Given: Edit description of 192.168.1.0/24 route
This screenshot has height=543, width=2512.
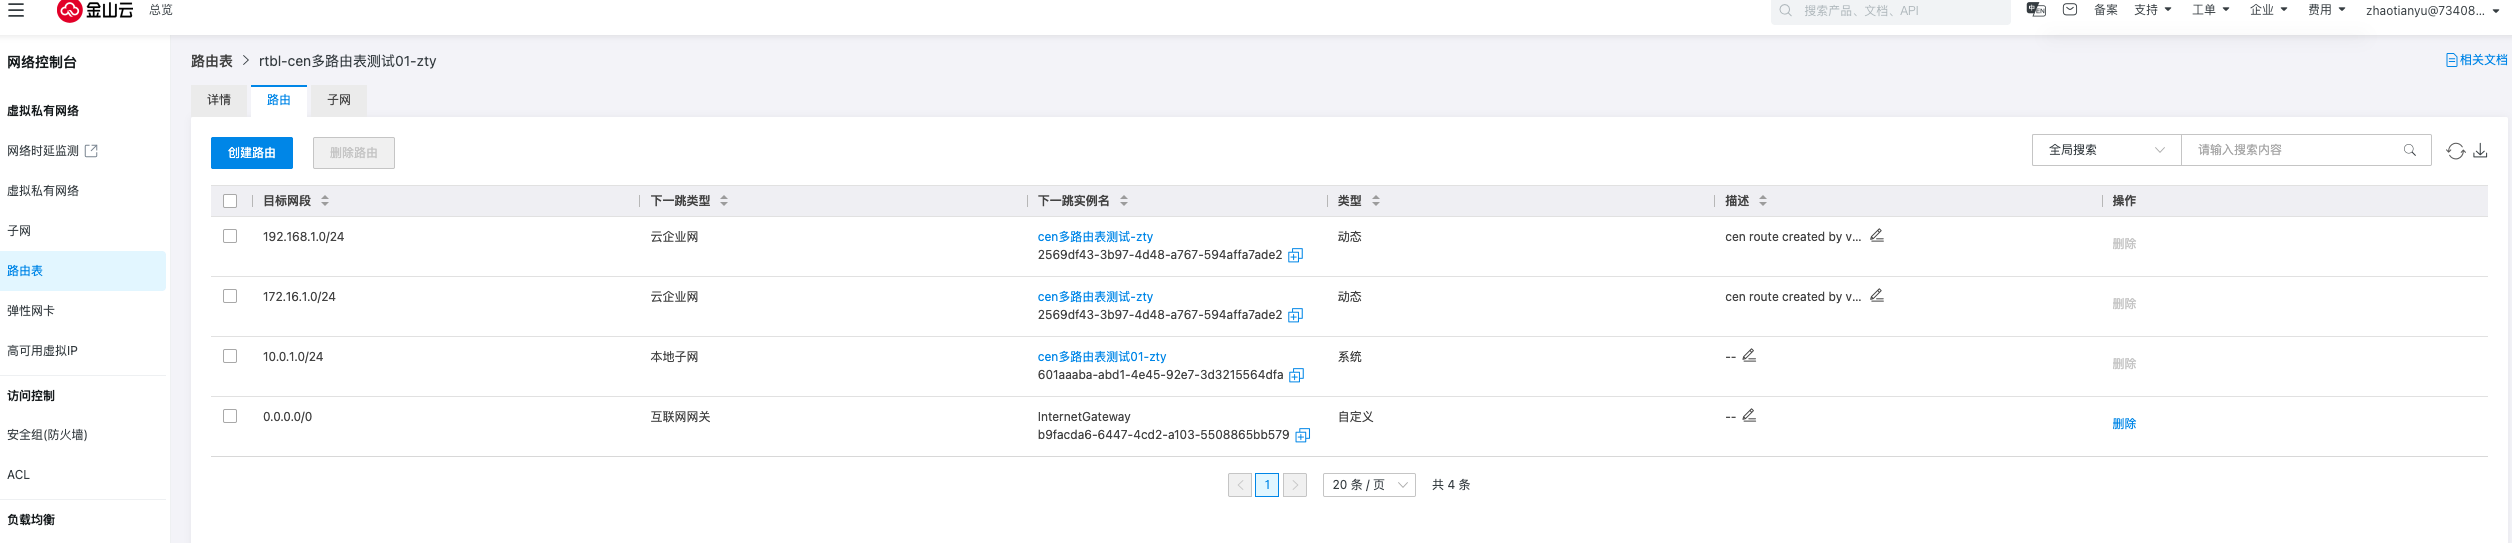Looking at the screenshot, I should [1877, 236].
